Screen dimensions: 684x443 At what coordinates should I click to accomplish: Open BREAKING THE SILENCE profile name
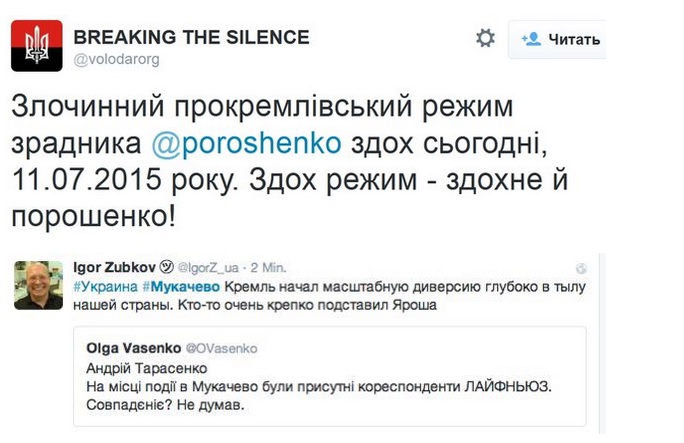(192, 37)
